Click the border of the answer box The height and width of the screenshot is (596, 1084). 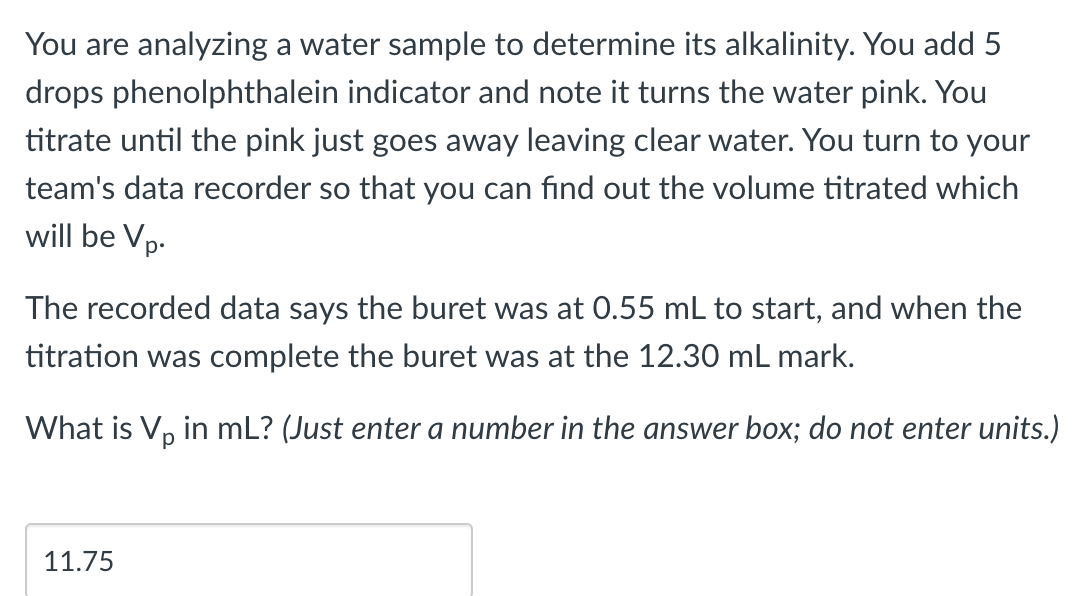[250, 523]
